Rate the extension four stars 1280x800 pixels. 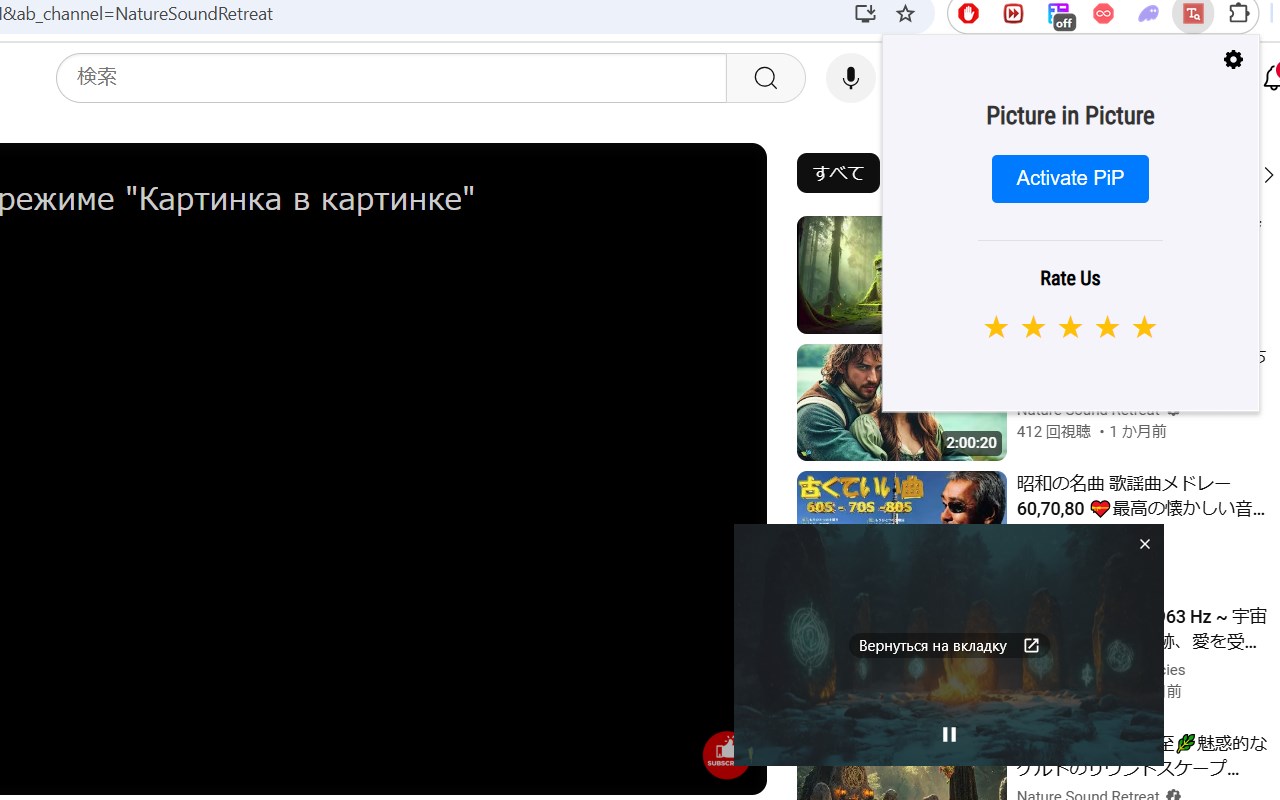(1107, 327)
